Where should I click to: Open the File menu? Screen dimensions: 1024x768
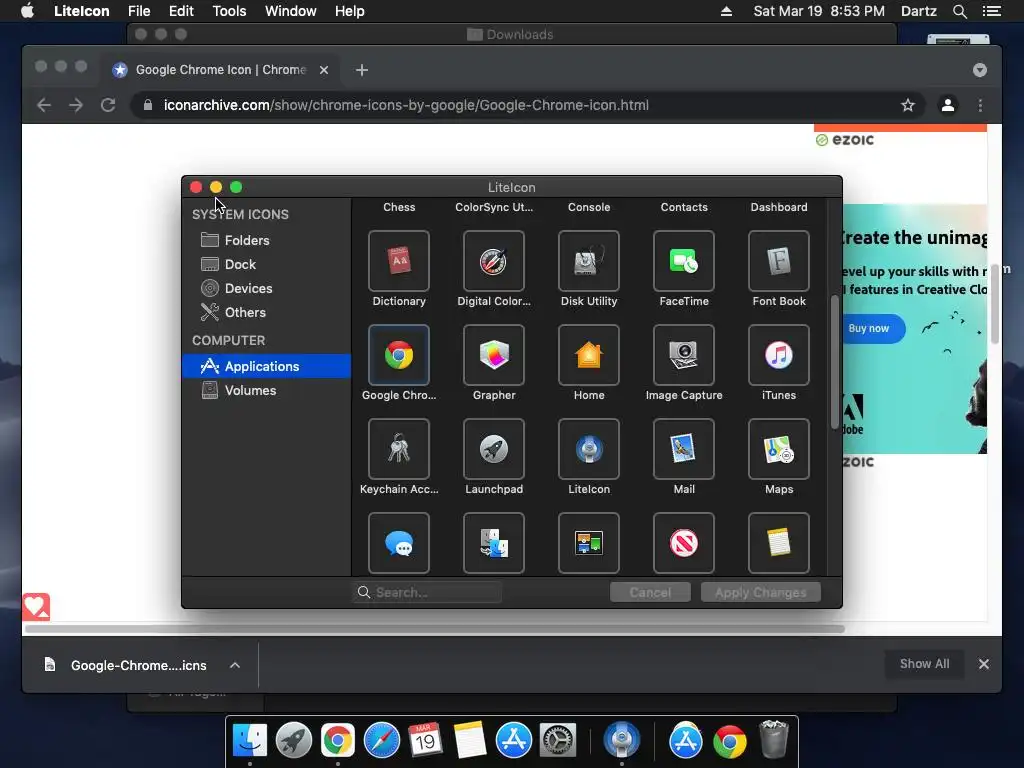pyautogui.click(x=138, y=11)
